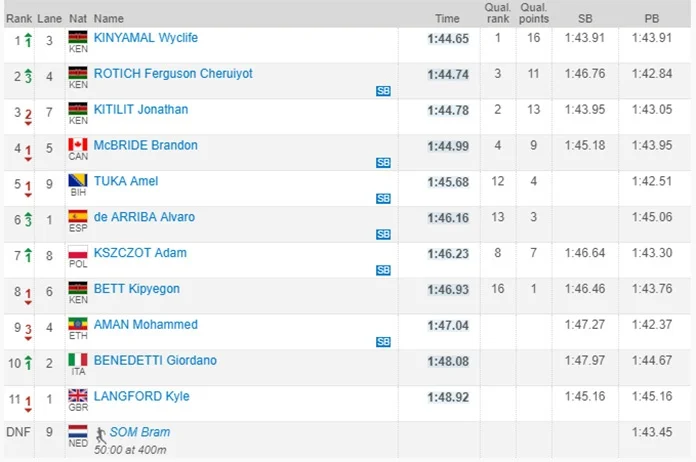The height and width of the screenshot is (462, 696).
Task: Open BETT Kipyegon's athlete page
Action: pyautogui.click(x=135, y=289)
